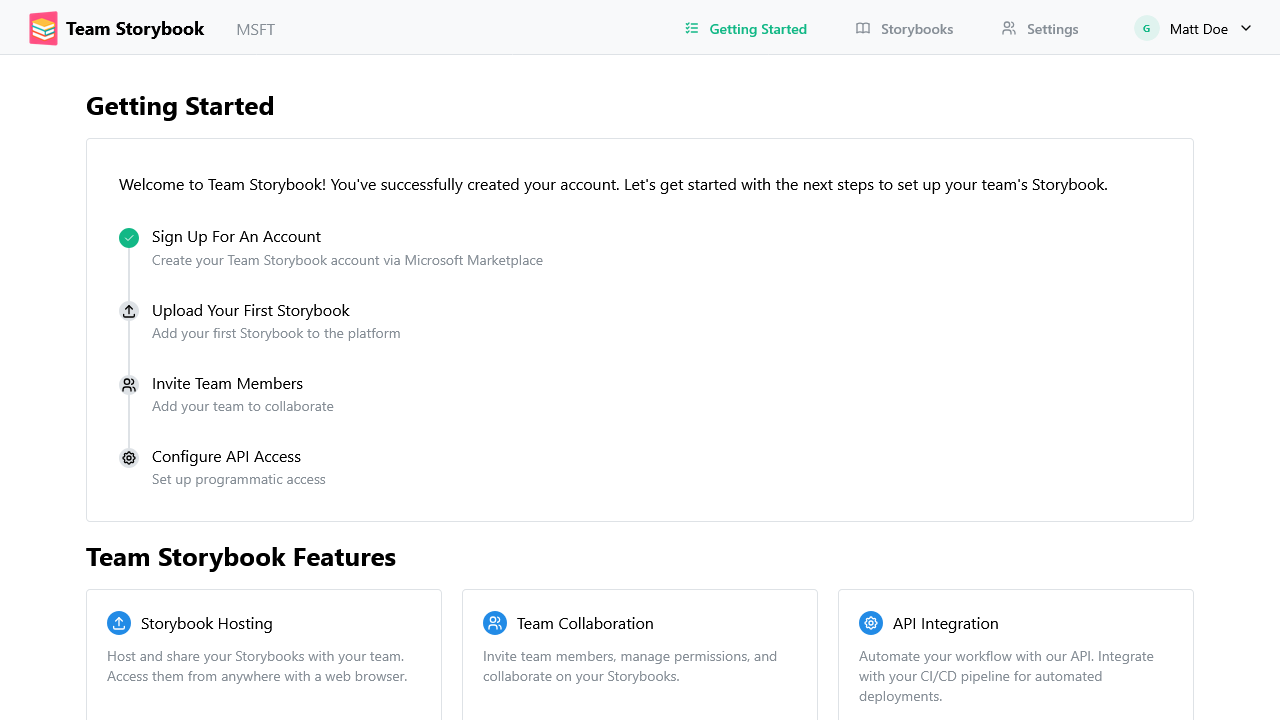
Task: Click the MSFT label near the title
Action: tap(255, 29)
